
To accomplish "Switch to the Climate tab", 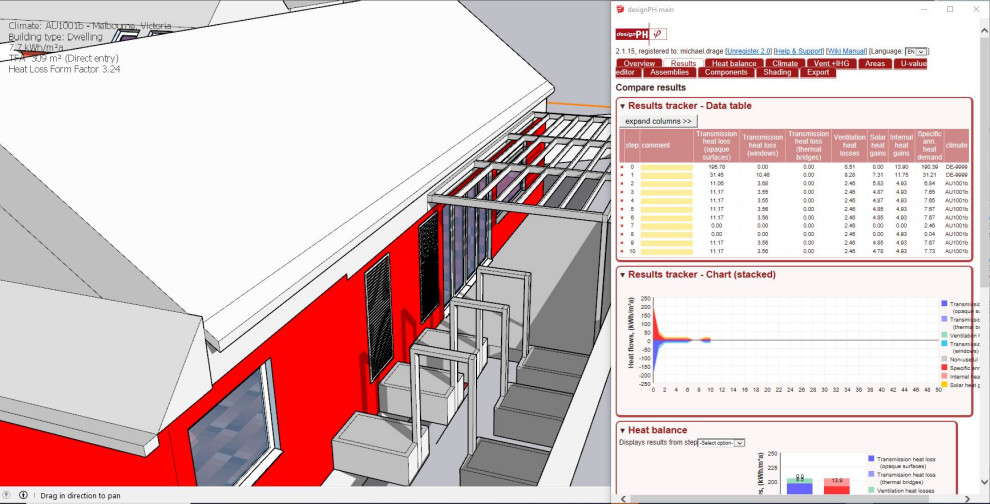I will 784,63.
